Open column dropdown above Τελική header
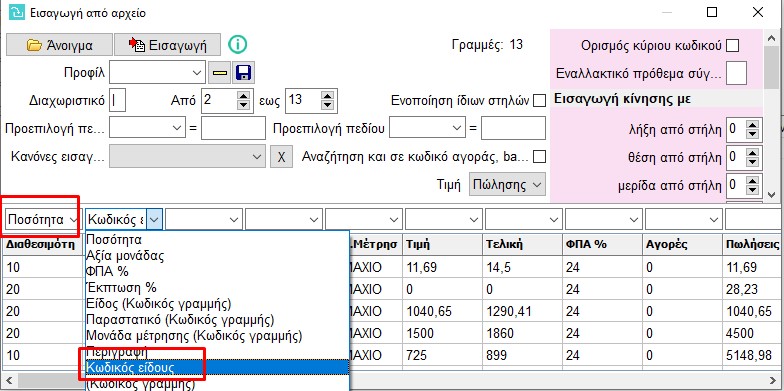 (x=524, y=219)
